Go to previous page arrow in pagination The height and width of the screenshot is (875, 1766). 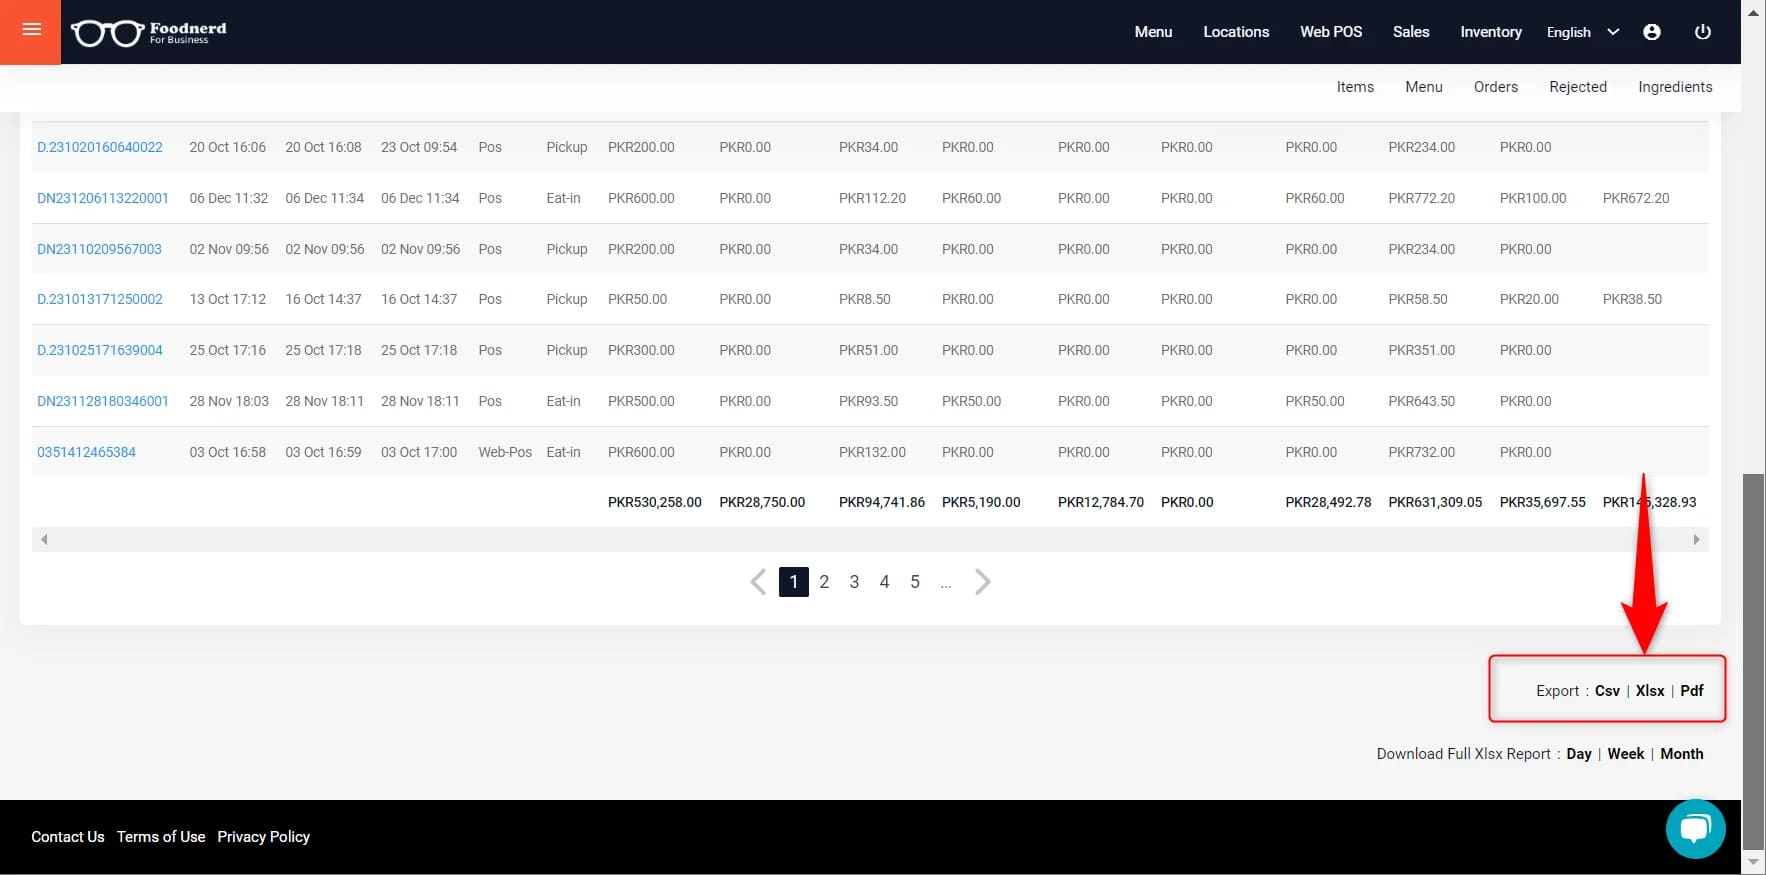758,582
